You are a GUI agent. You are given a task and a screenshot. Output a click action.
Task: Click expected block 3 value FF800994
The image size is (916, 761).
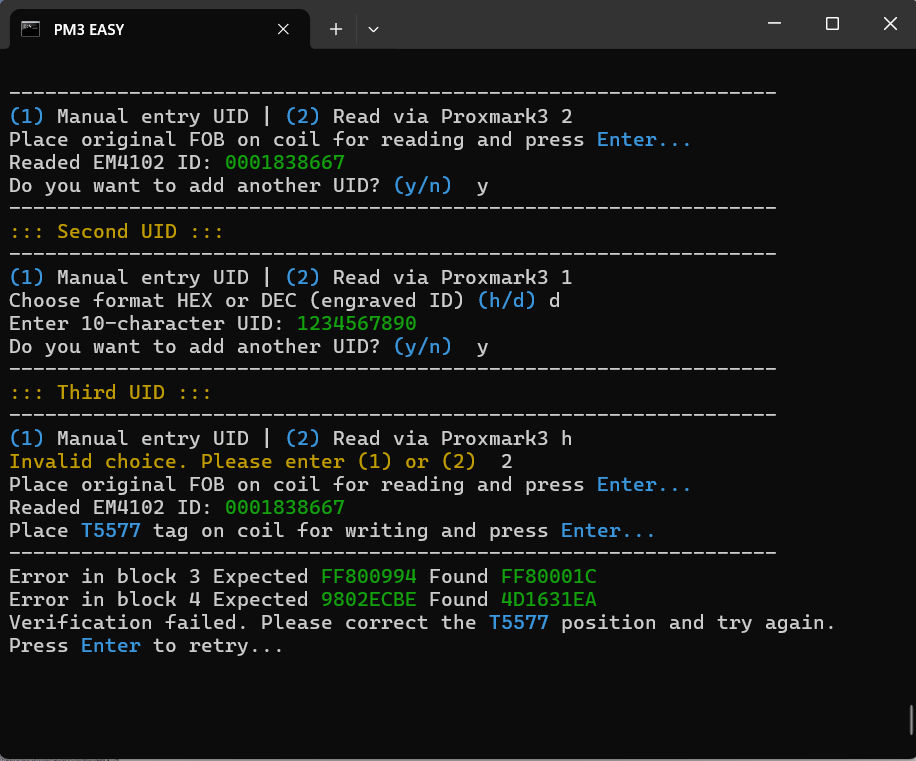369,576
